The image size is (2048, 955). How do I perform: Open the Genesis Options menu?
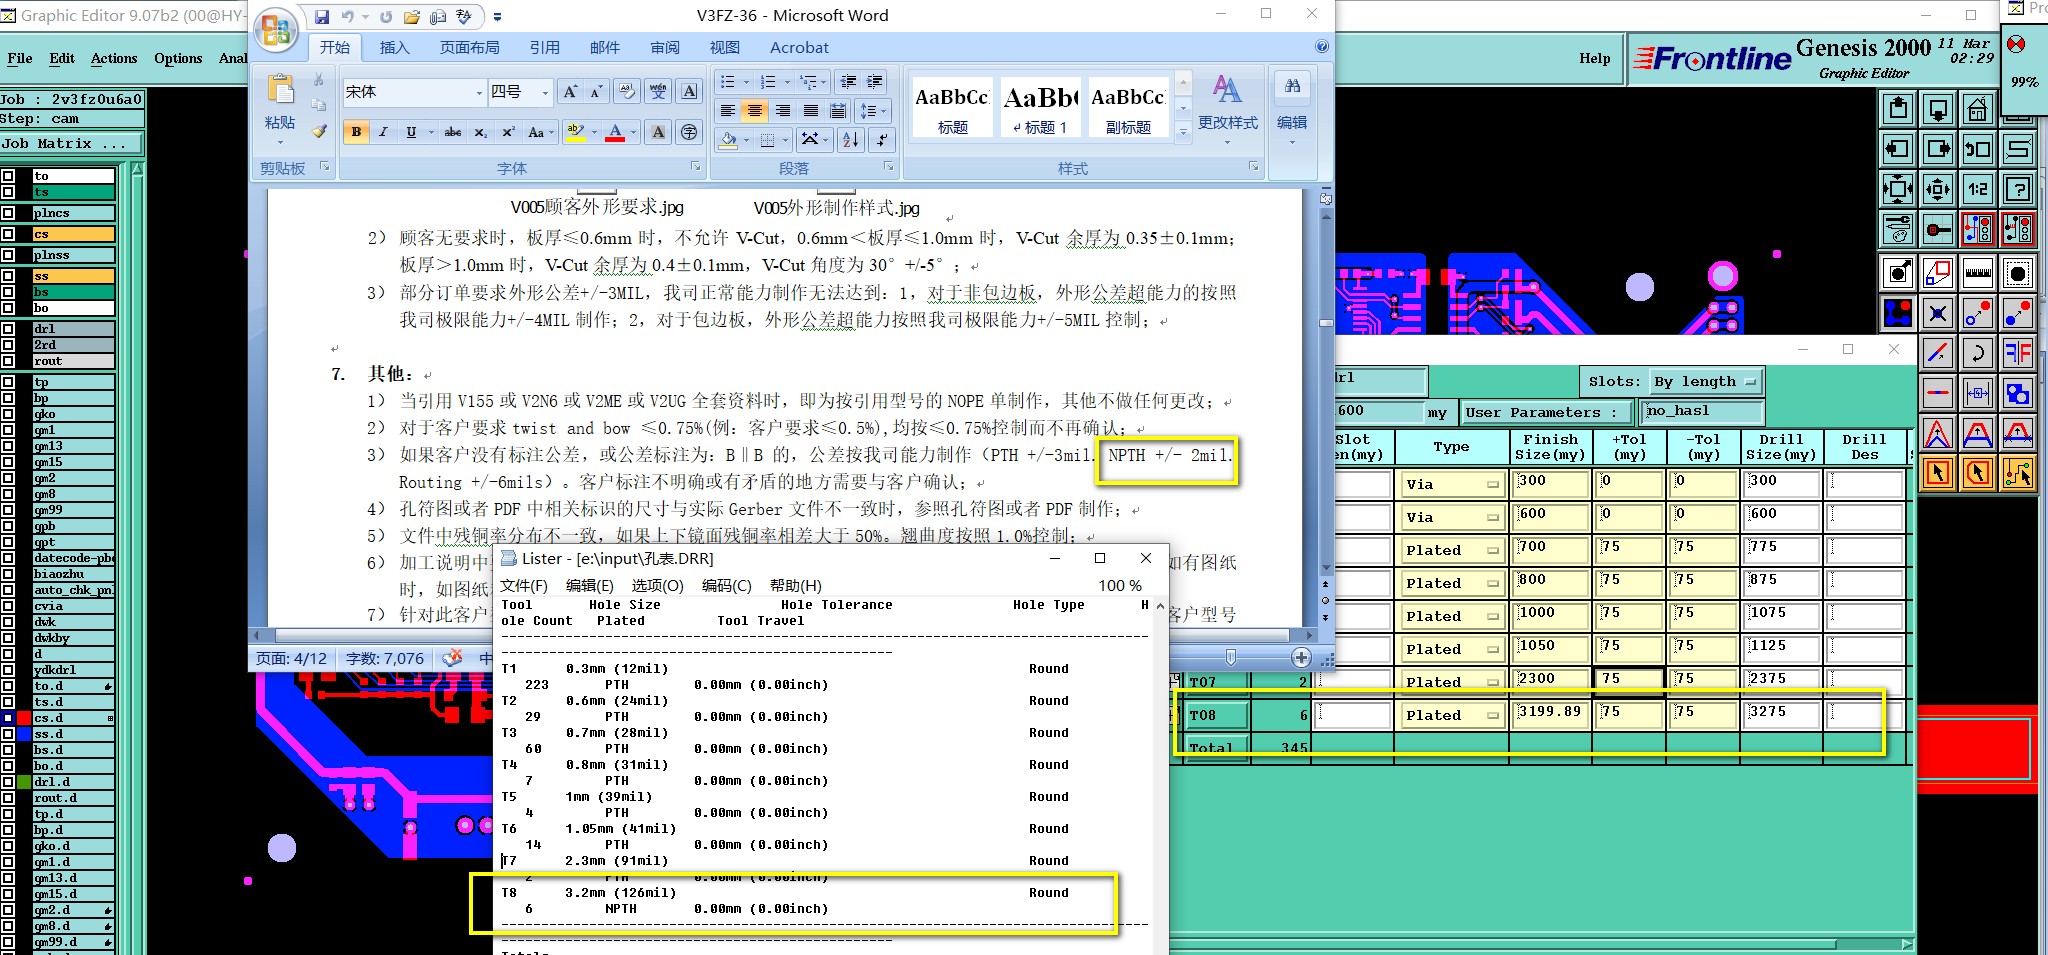[x=178, y=58]
